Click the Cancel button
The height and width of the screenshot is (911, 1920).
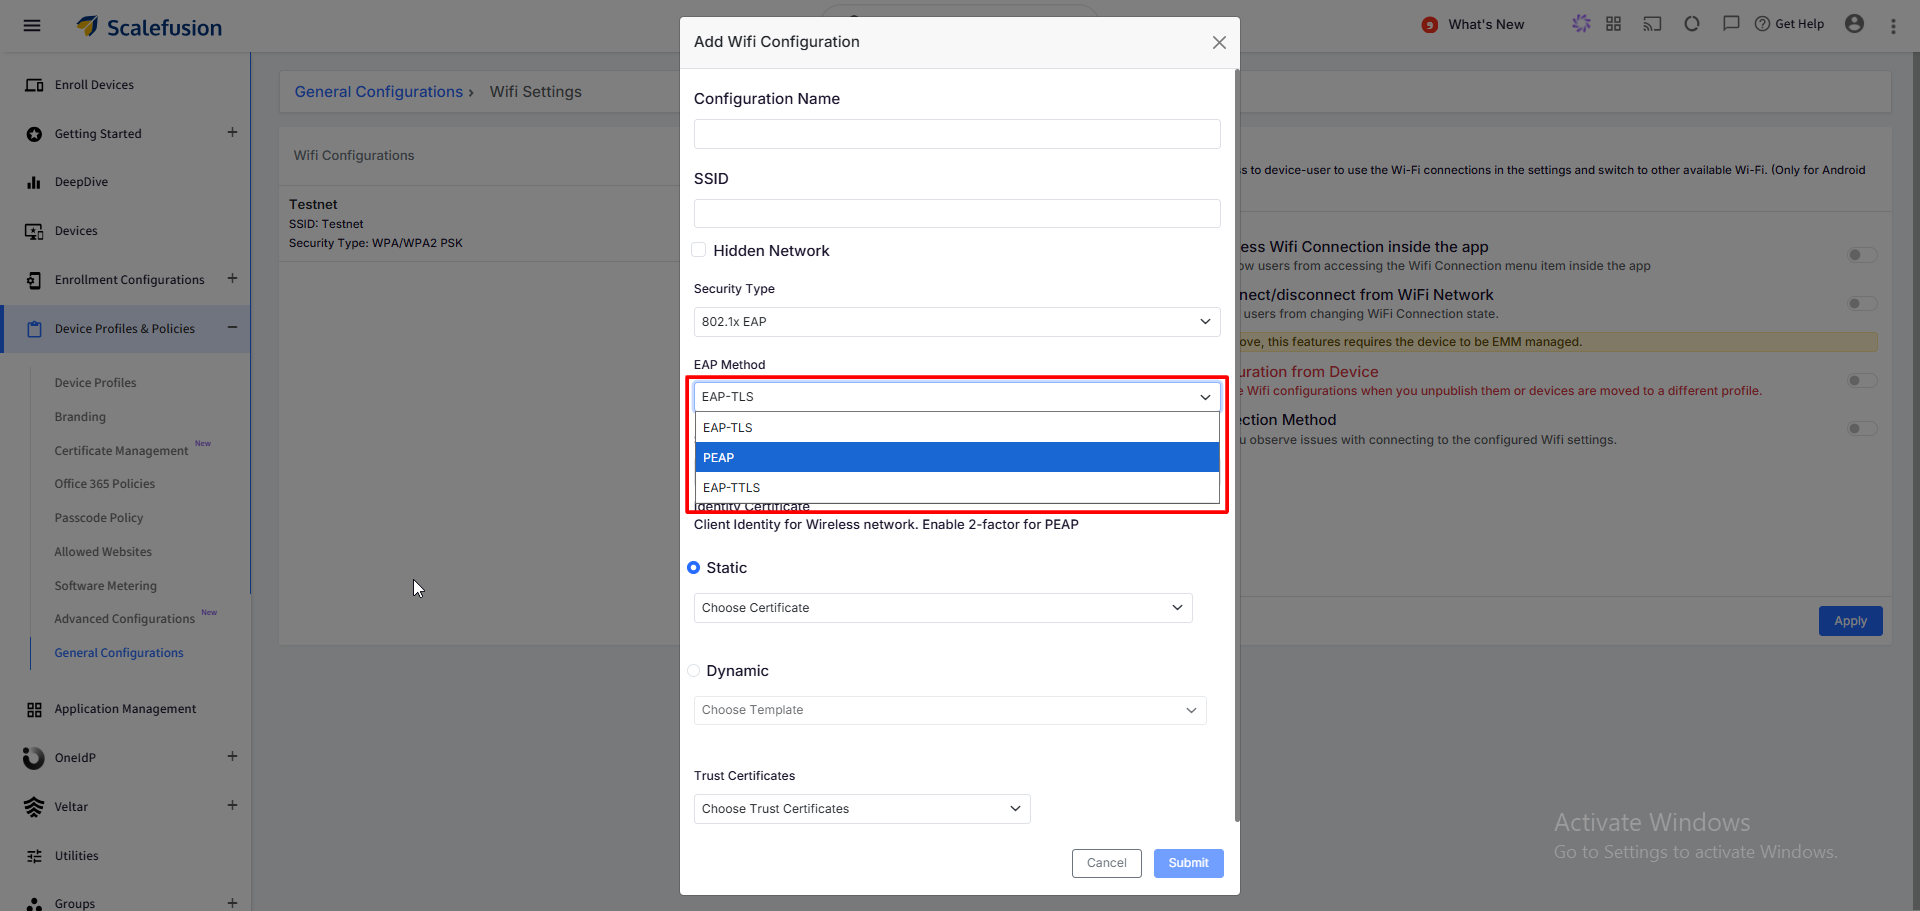click(x=1107, y=863)
